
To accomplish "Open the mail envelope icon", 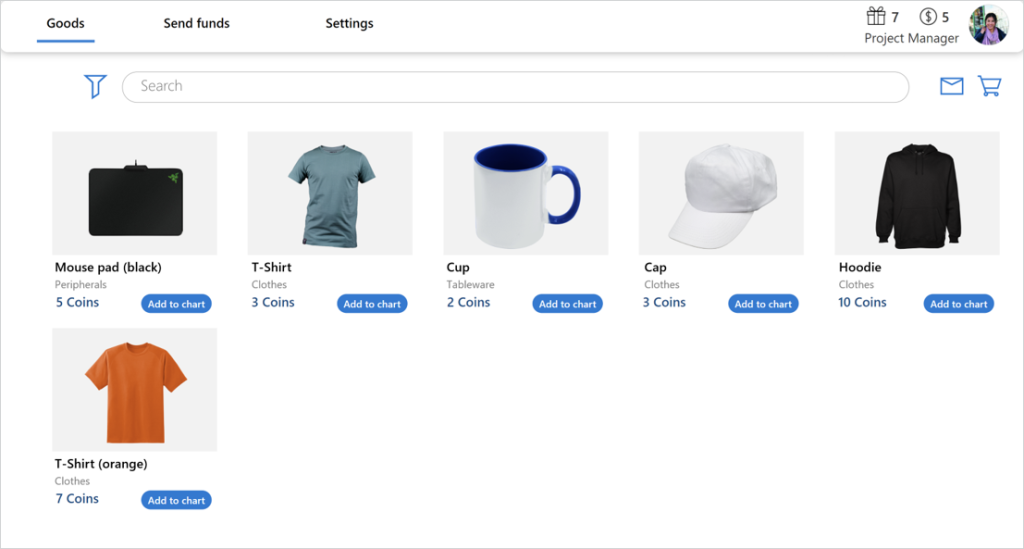I will [x=952, y=86].
